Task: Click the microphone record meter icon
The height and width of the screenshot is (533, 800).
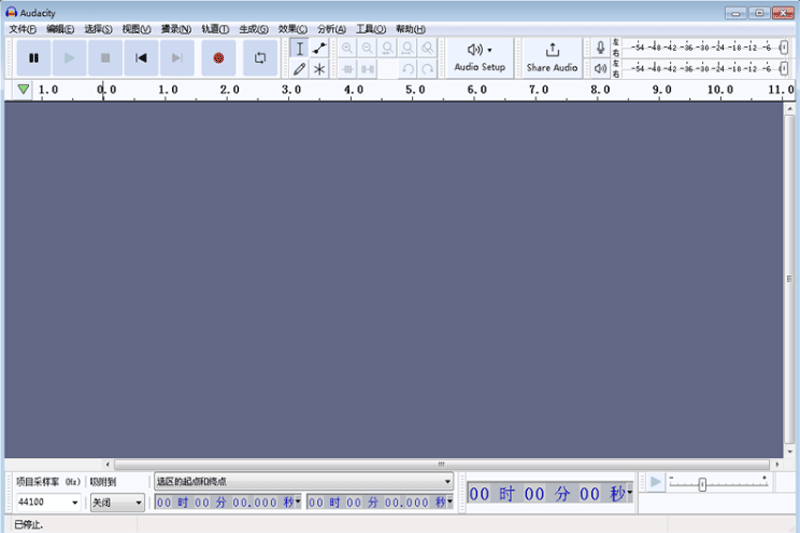Action: coord(601,48)
